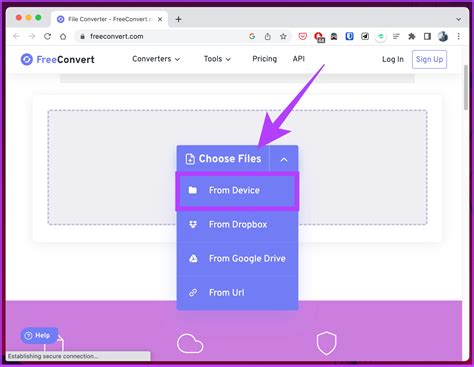Click the Google icon in address bar
This screenshot has width=474, height=367.
coord(252,36)
